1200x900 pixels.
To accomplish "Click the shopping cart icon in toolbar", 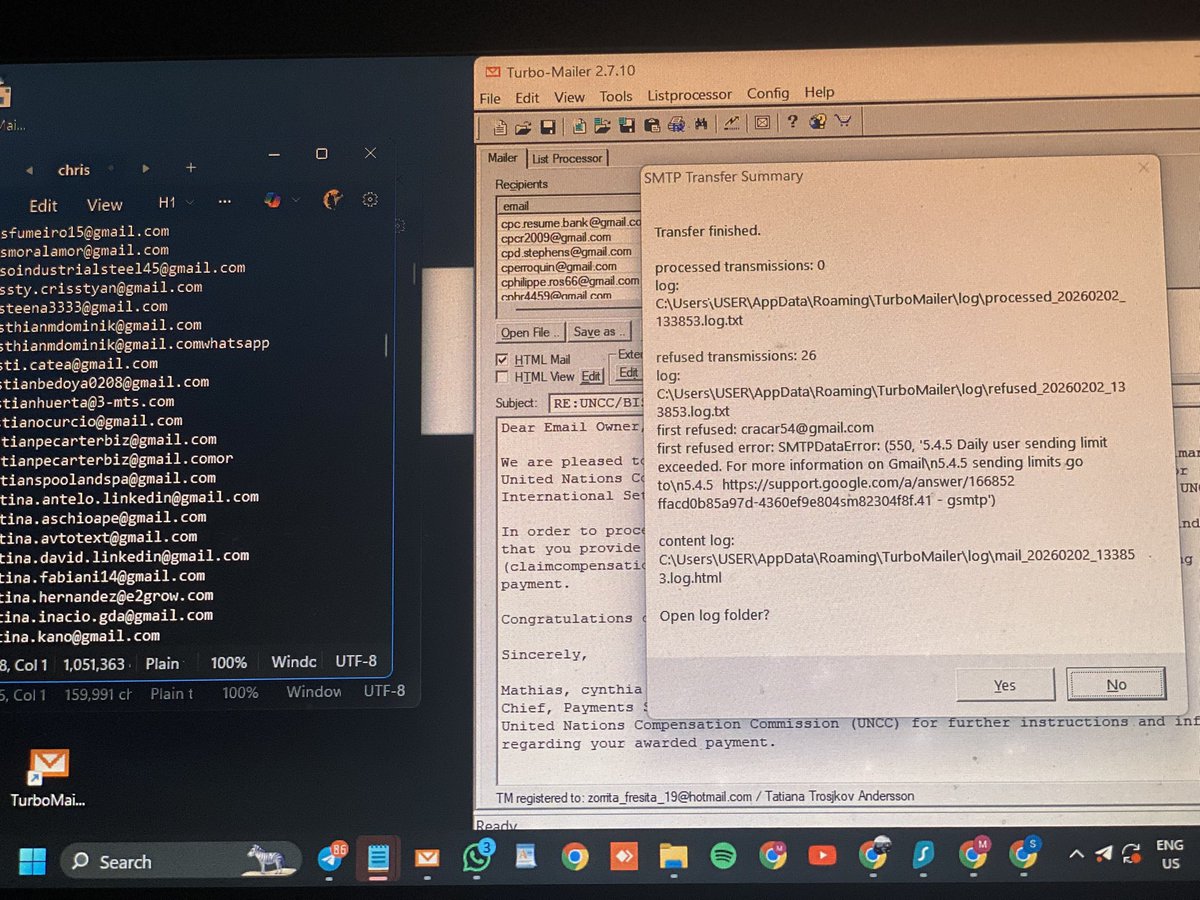I will tap(843, 122).
